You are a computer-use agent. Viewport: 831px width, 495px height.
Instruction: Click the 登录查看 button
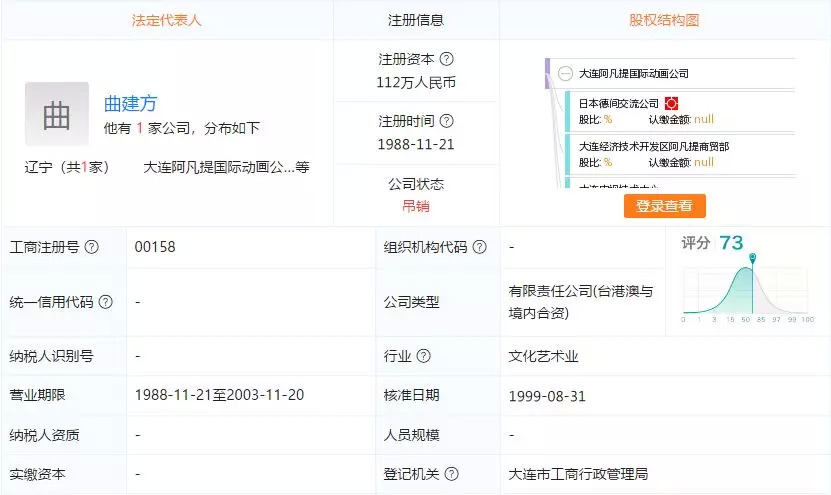(665, 206)
